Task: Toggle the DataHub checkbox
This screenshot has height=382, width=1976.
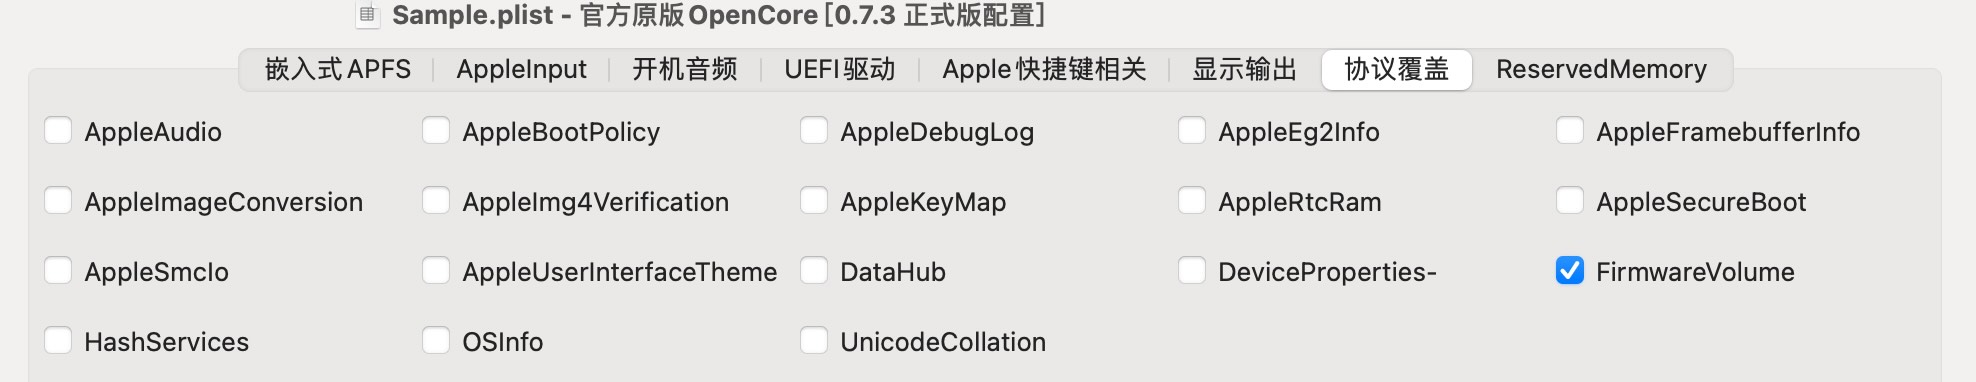Action: (x=814, y=271)
